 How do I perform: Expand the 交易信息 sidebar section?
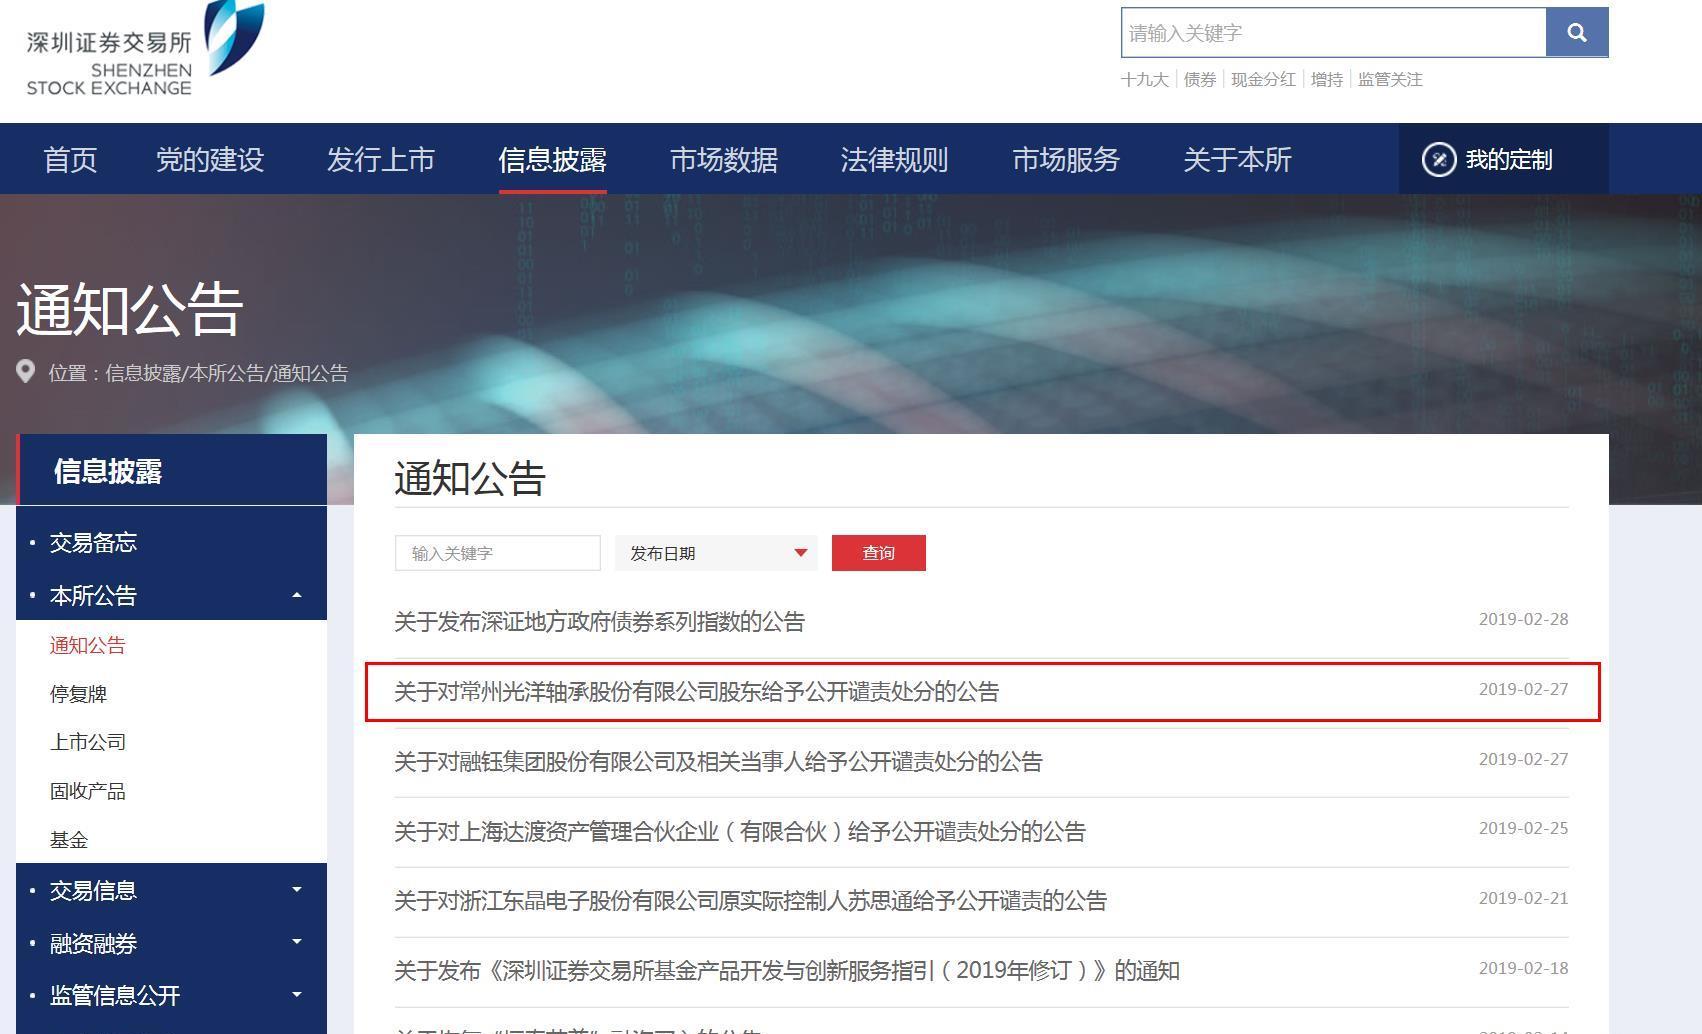pyautogui.click(x=171, y=890)
